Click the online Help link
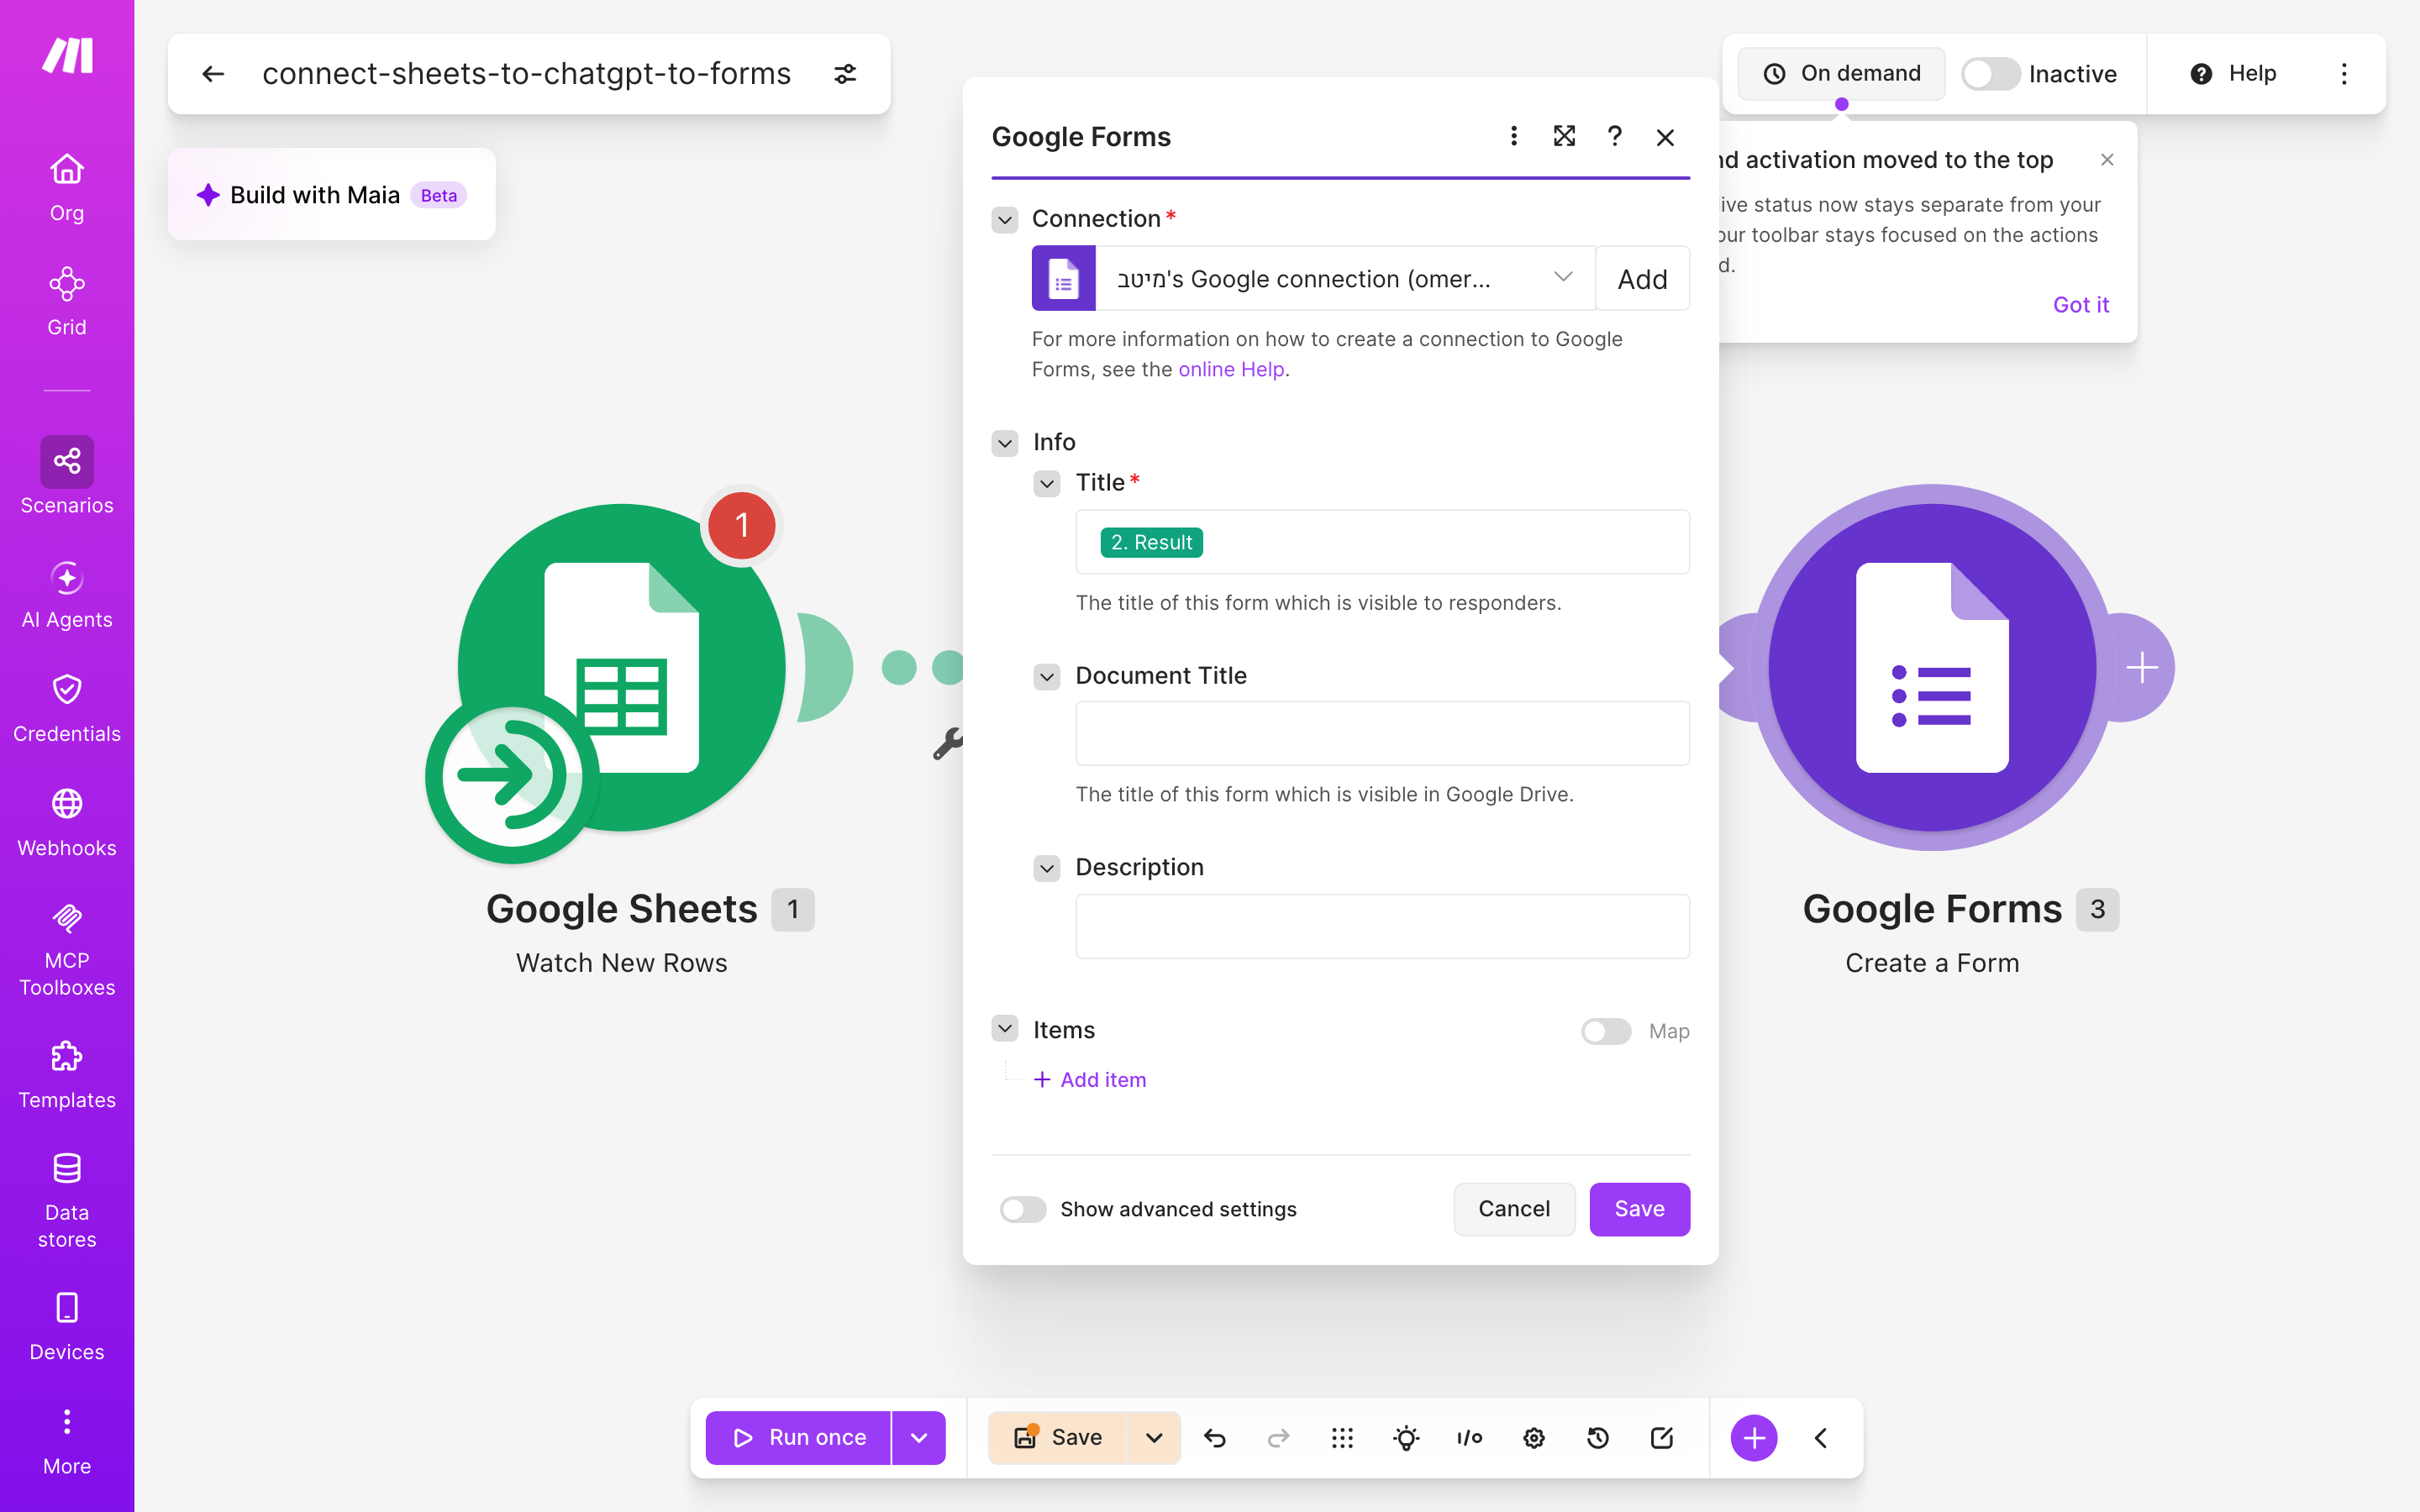 tap(1231, 369)
